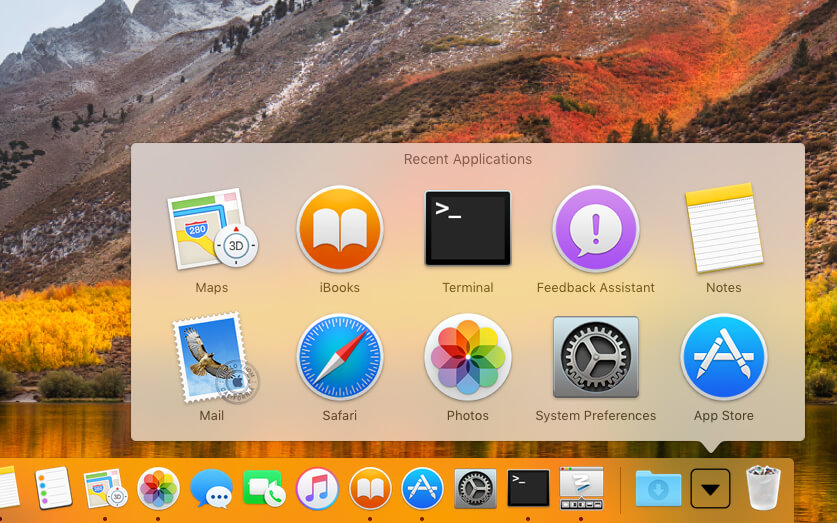Open Mail with the stamp icon
The image size is (837, 523).
click(x=212, y=358)
